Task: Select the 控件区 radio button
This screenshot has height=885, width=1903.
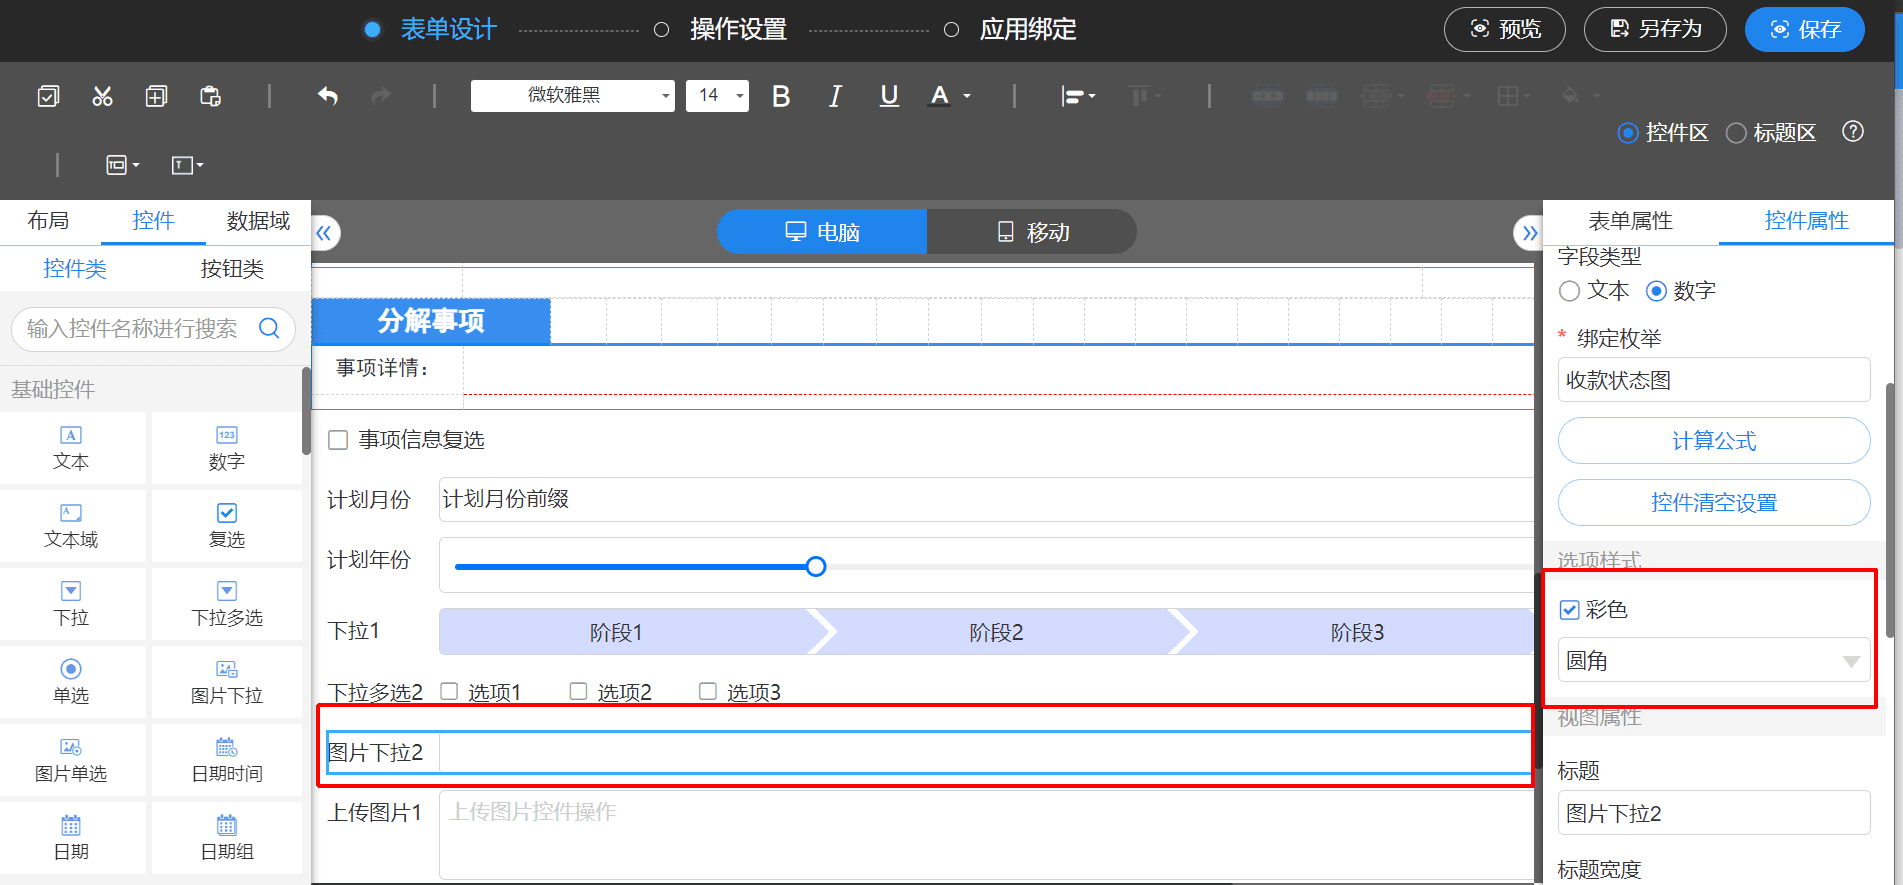Action: click(1628, 133)
